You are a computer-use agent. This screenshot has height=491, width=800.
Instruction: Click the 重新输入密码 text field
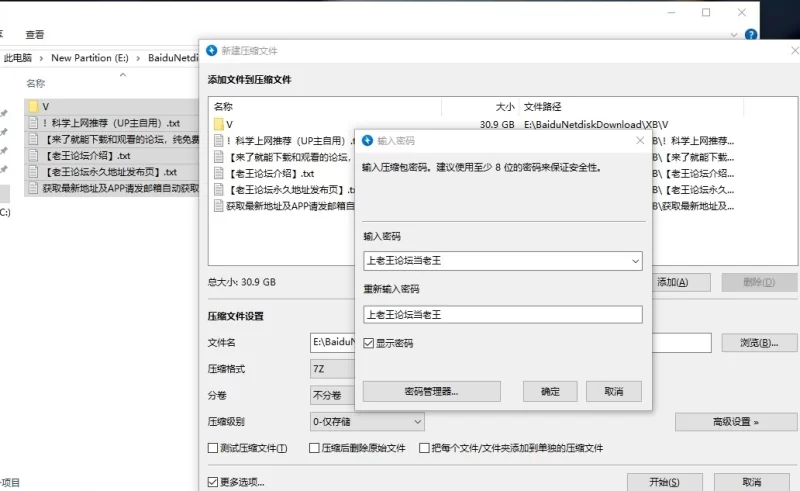(502, 314)
